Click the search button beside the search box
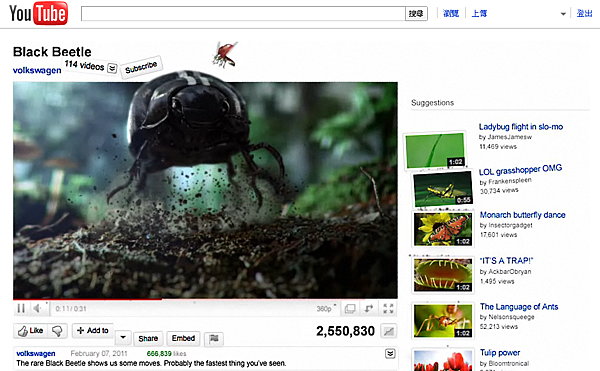The width and height of the screenshot is (600, 371). point(416,14)
